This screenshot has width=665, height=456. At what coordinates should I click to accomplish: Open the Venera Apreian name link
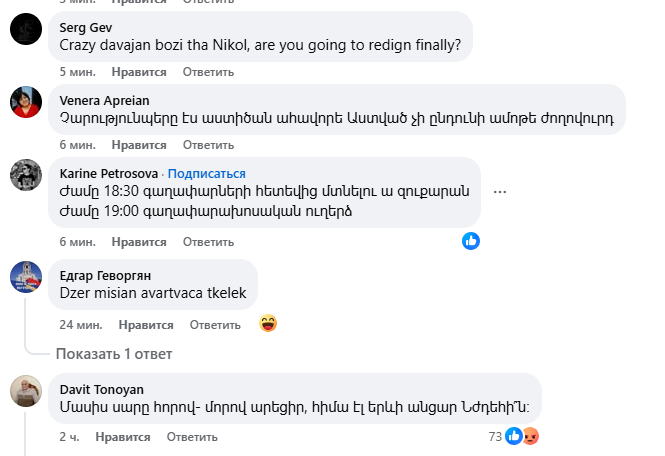[104, 100]
